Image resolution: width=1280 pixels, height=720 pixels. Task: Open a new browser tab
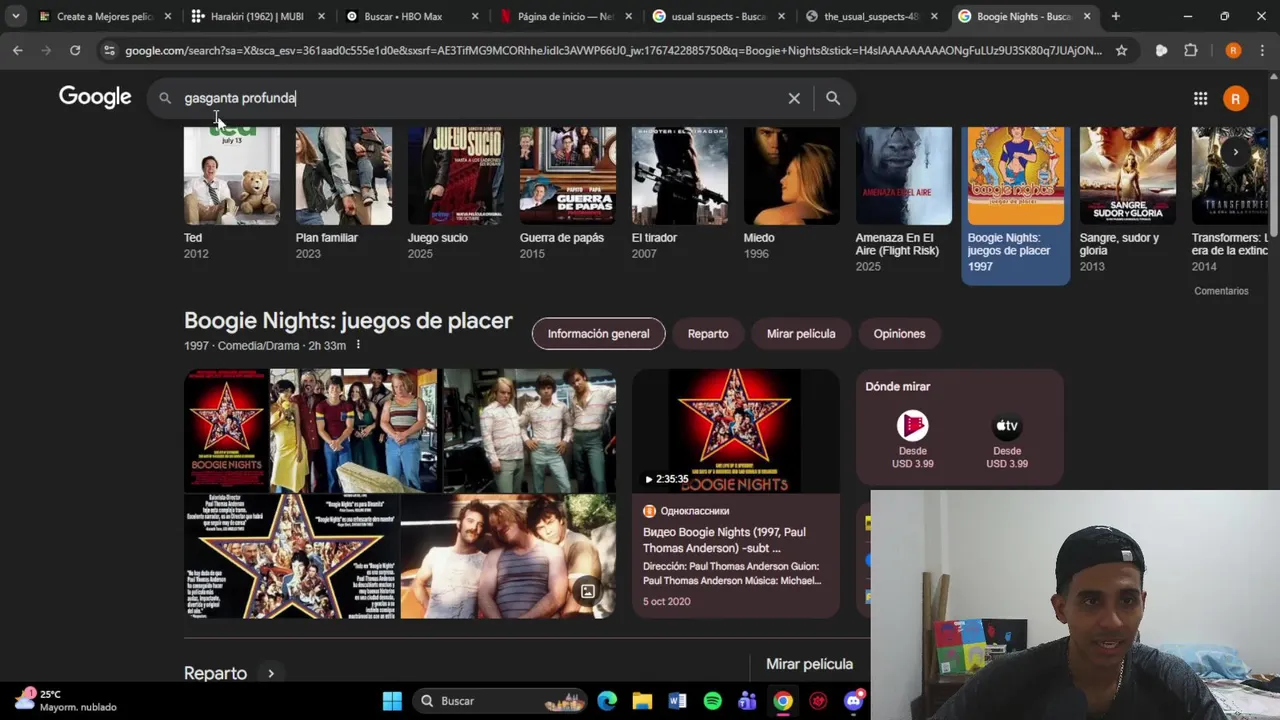pyautogui.click(x=1116, y=16)
